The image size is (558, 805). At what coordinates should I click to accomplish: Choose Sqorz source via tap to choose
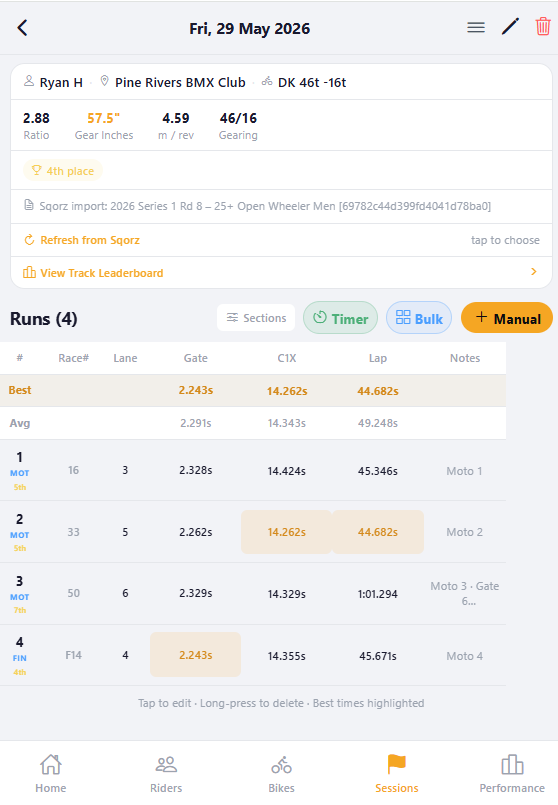(x=505, y=240)
